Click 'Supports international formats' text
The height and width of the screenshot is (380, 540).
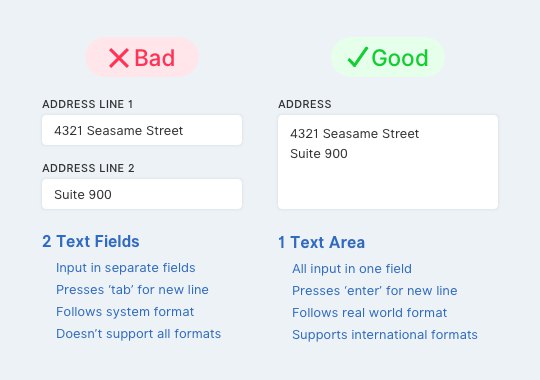click(x=385, y=335)
